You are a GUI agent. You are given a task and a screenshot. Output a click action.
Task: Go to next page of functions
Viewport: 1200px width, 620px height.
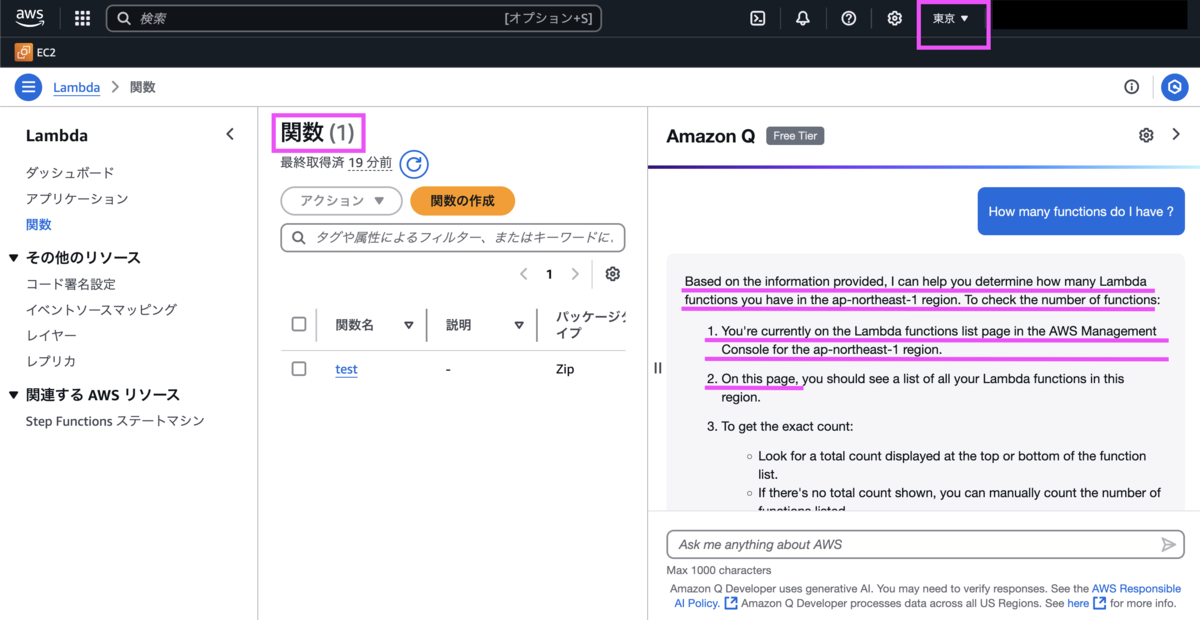575,274
